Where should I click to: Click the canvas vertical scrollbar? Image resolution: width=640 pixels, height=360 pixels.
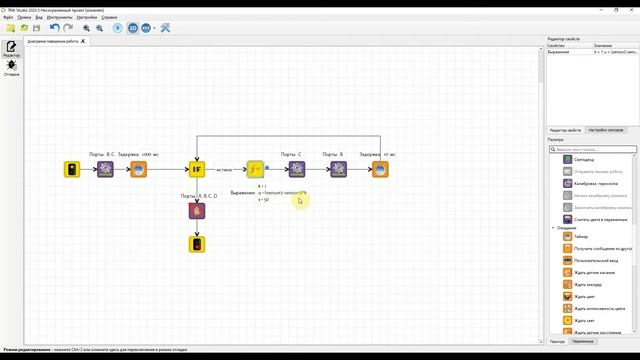click(541, 195)
